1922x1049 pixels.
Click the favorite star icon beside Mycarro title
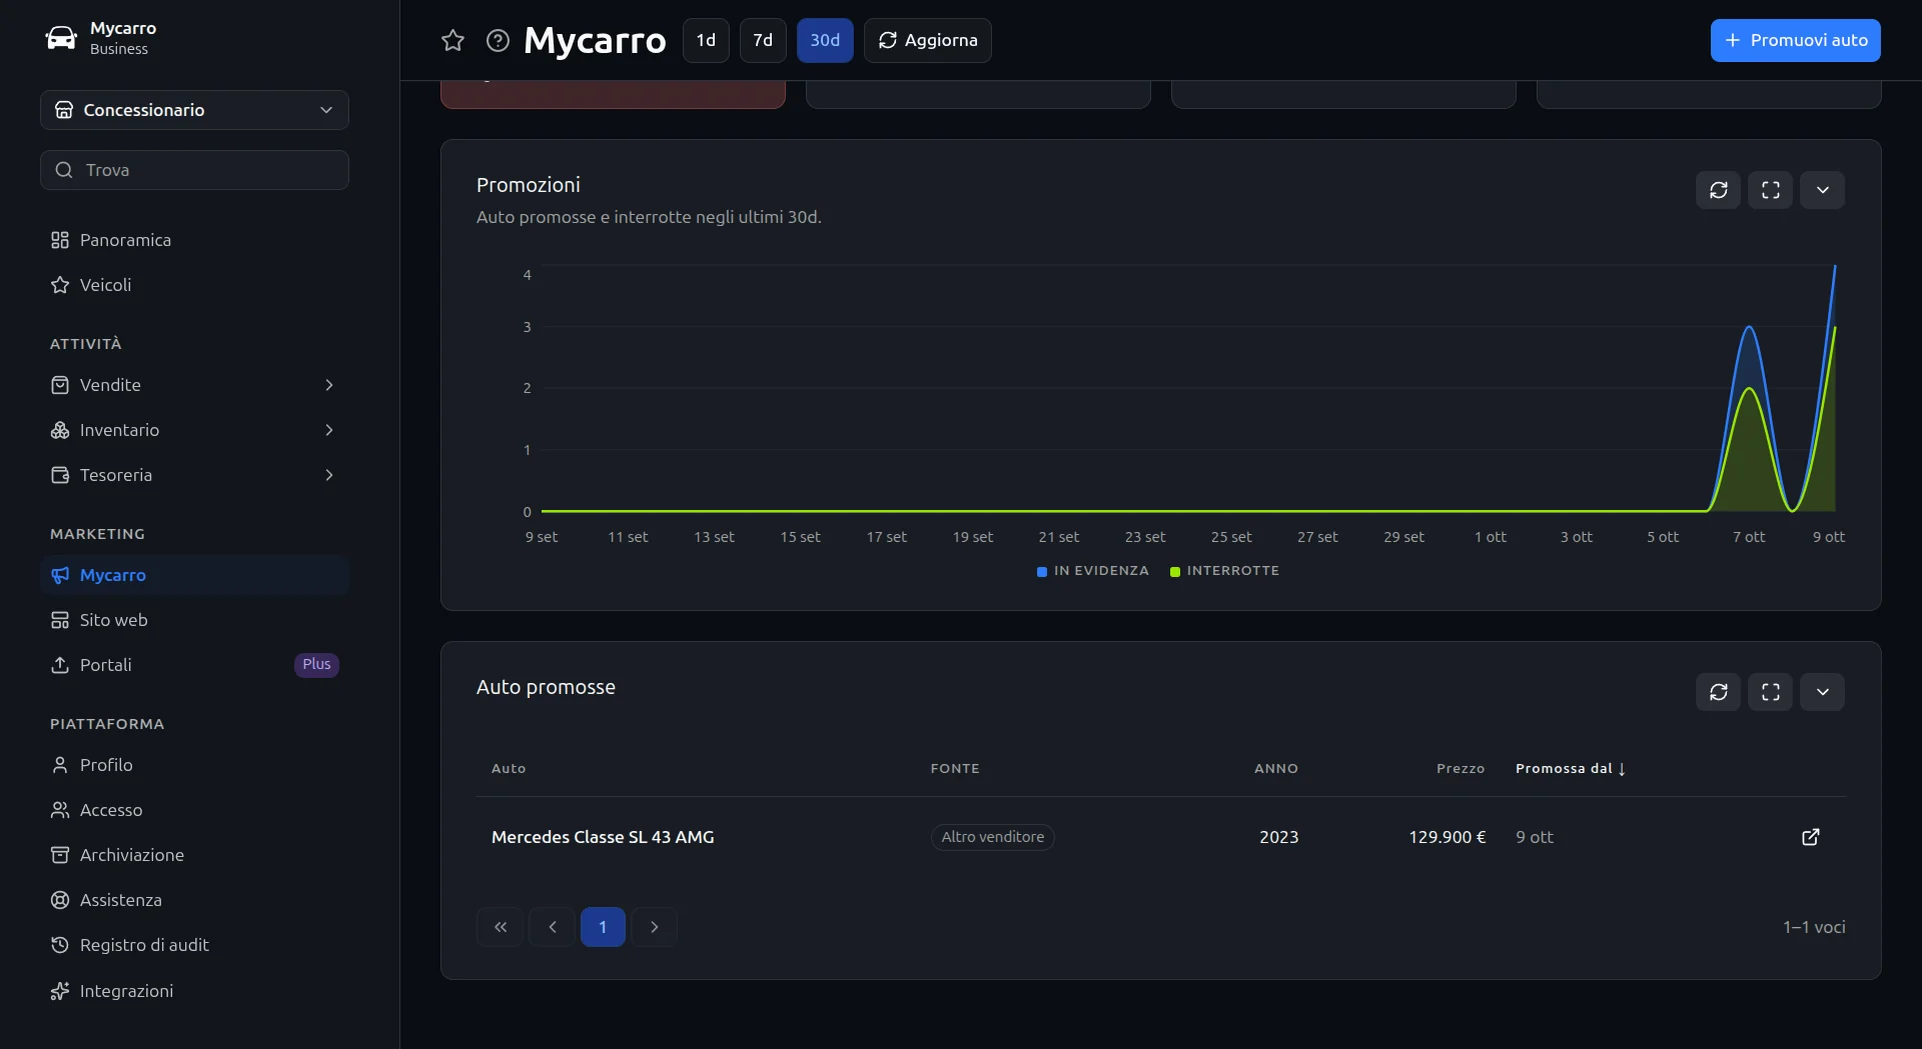point(453,40)
